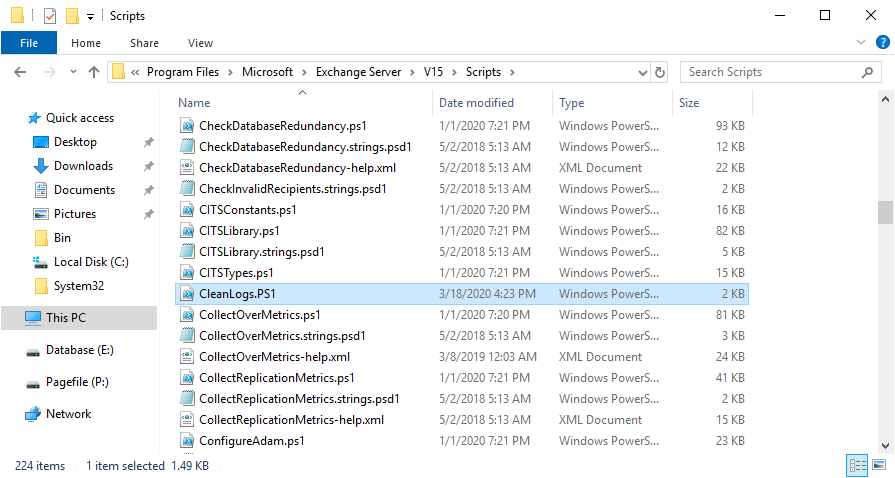Refresh the Scripts folder

click(x=660, y=73)
